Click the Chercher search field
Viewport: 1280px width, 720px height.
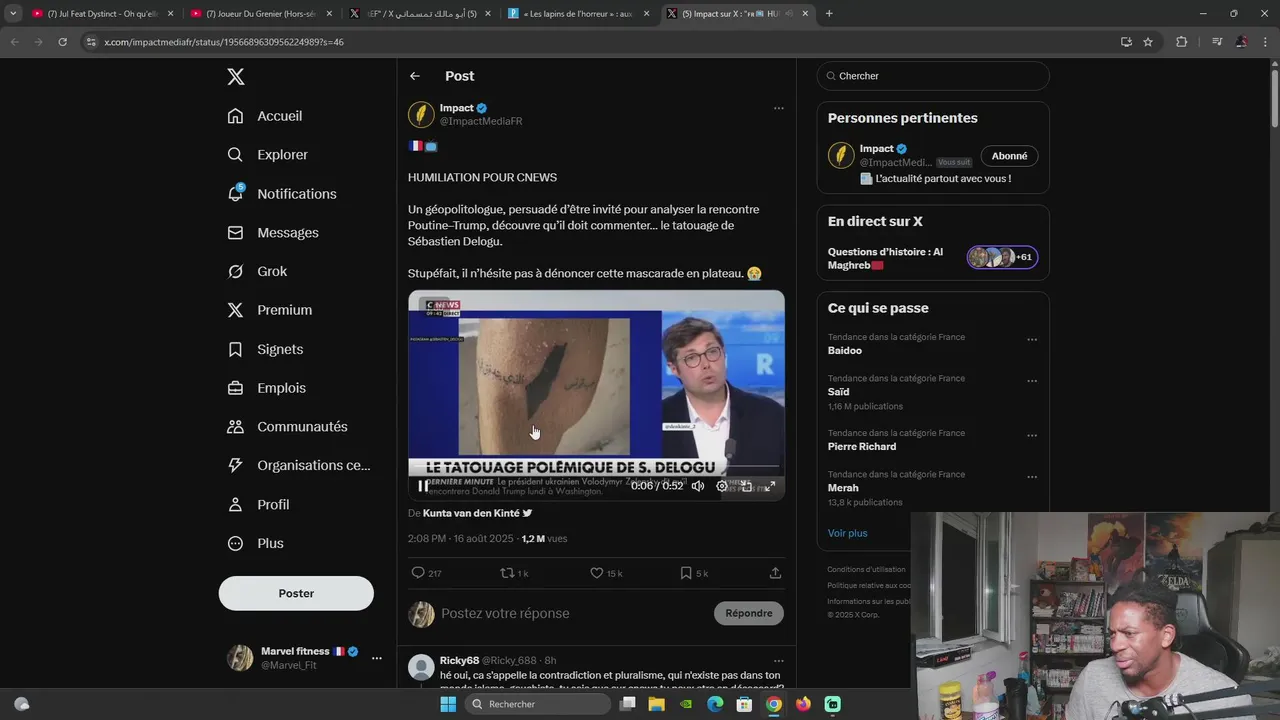(x=933, y=76)
